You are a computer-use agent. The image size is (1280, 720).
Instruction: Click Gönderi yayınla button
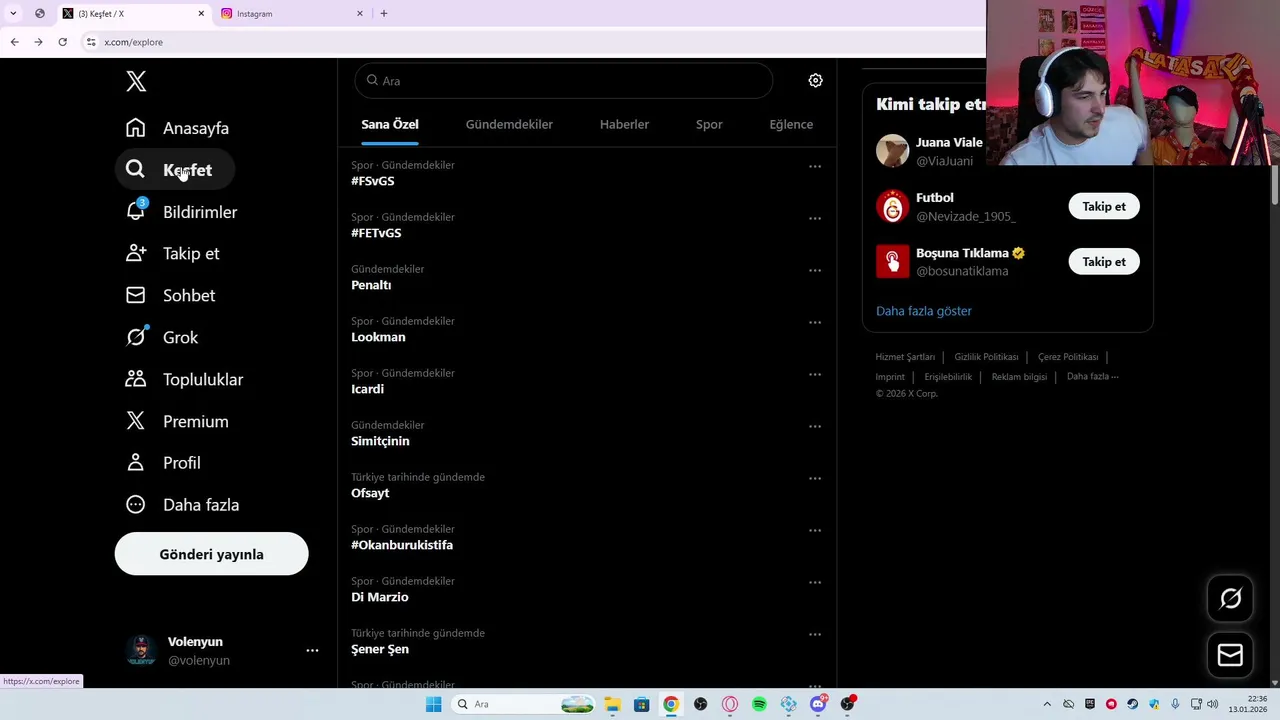[211, 554]
